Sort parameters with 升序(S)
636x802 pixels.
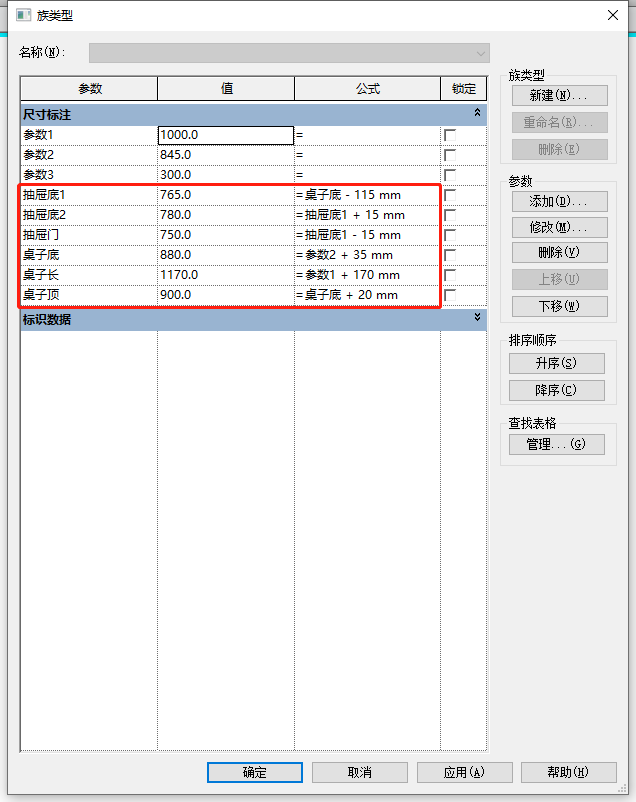pyautogui.click(x=557, y=363)
